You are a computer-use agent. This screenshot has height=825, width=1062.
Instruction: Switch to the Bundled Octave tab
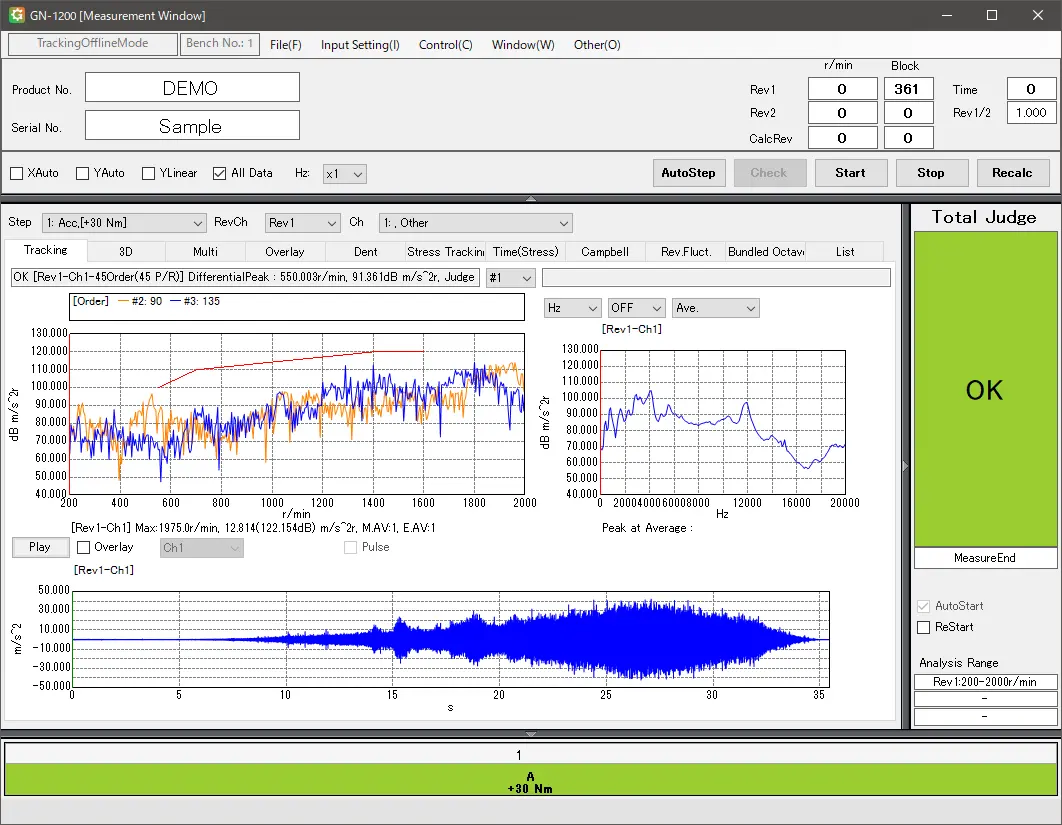[765, 251]
